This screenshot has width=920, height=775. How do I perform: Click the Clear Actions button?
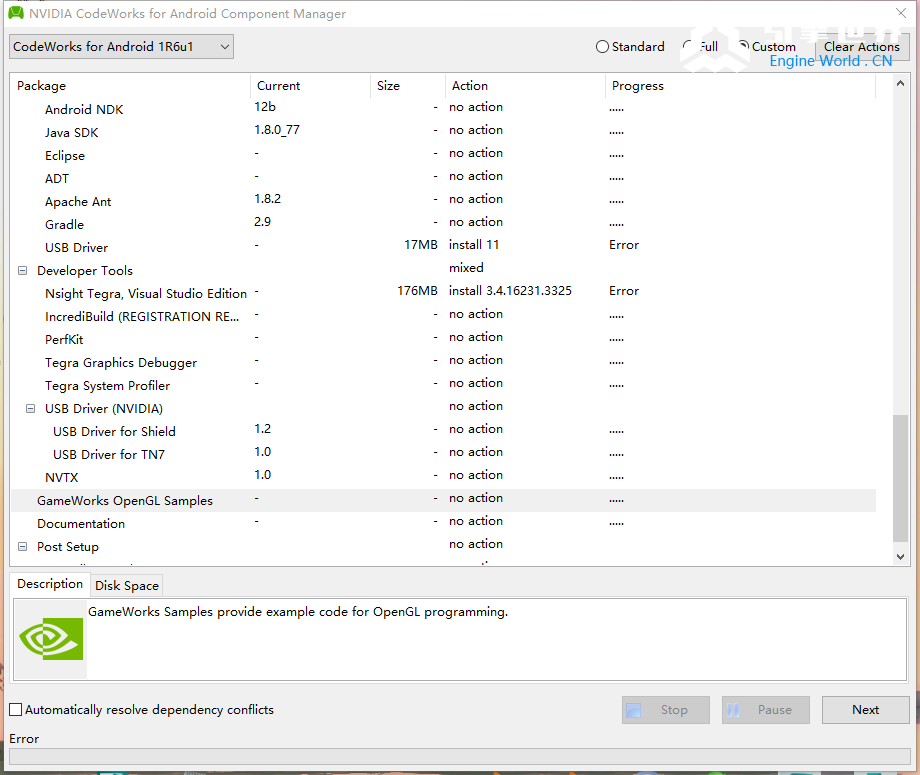(x=861, y=46)
